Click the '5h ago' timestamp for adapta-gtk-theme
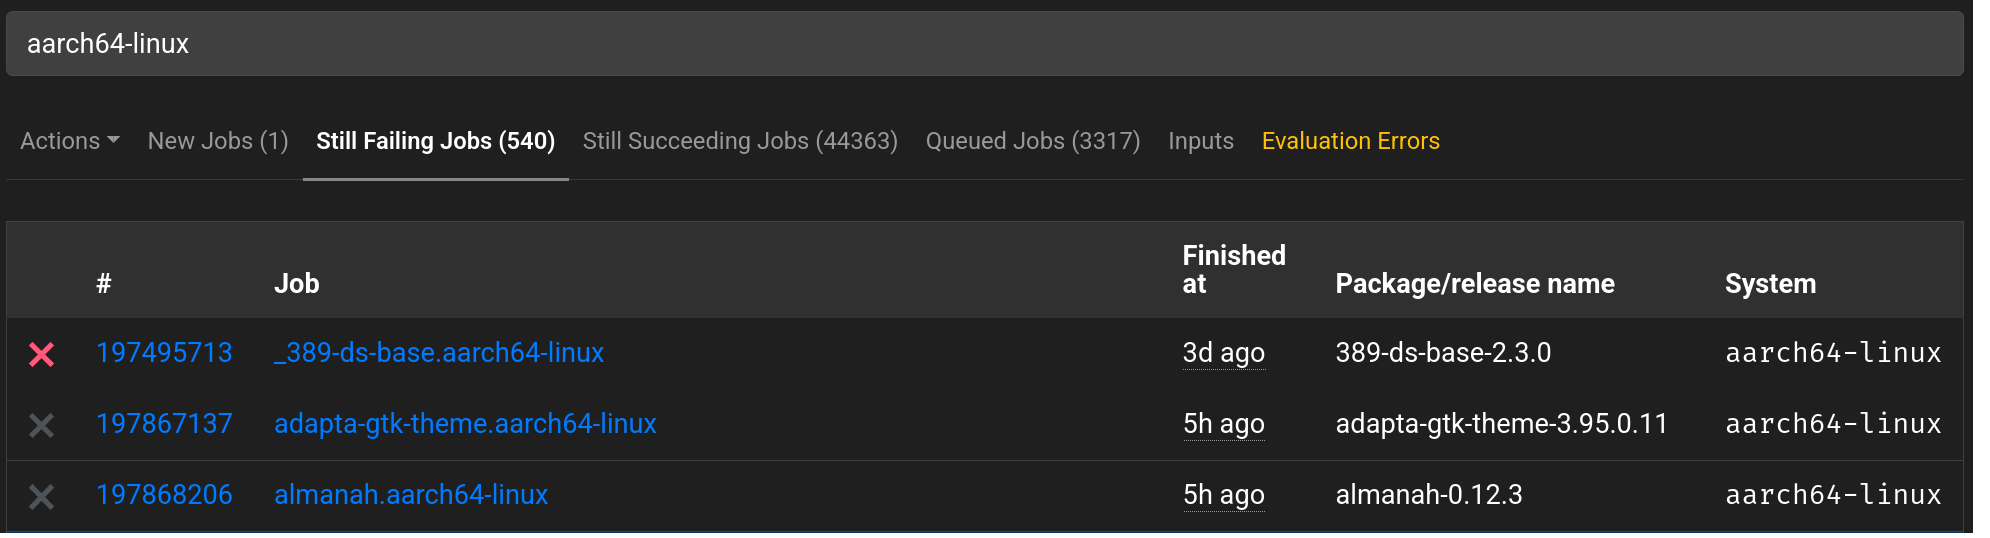1990x538 pixels. 1224,424
